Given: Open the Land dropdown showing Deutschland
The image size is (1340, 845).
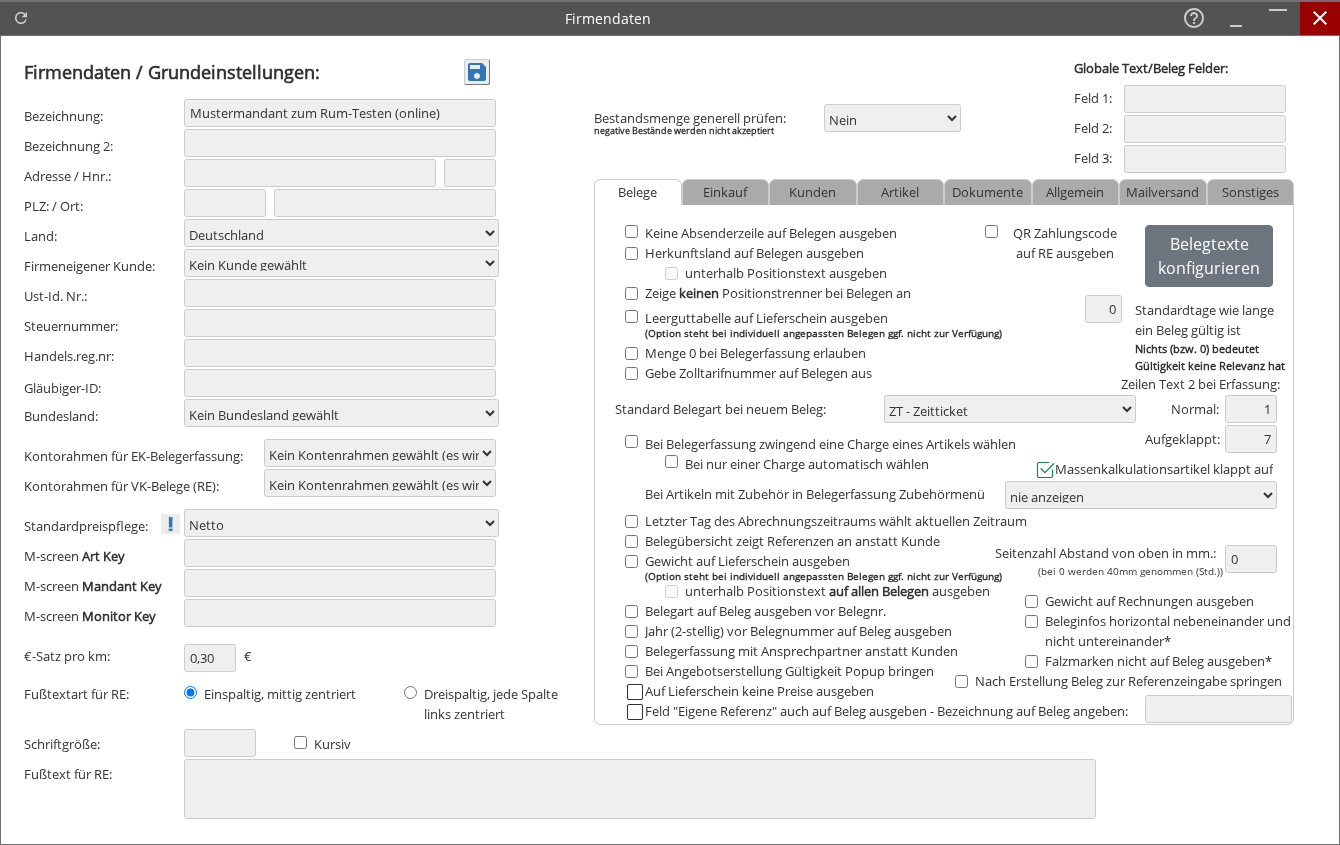Looking at the screenshot, I should (341, 234).
